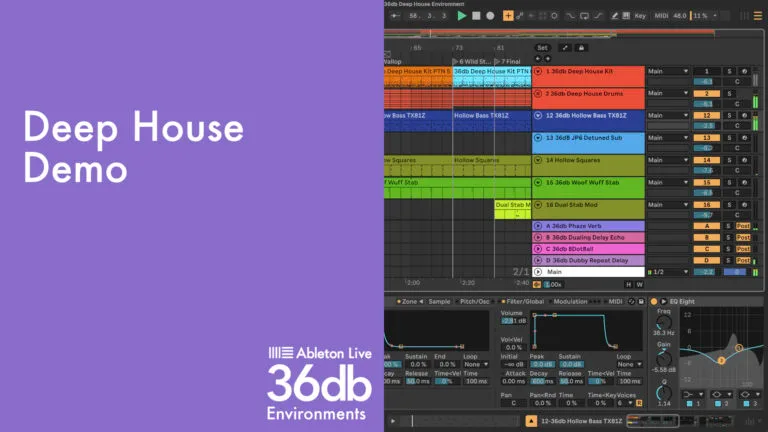
Task: Click the Session Record circle button
Action: [554, 16]
